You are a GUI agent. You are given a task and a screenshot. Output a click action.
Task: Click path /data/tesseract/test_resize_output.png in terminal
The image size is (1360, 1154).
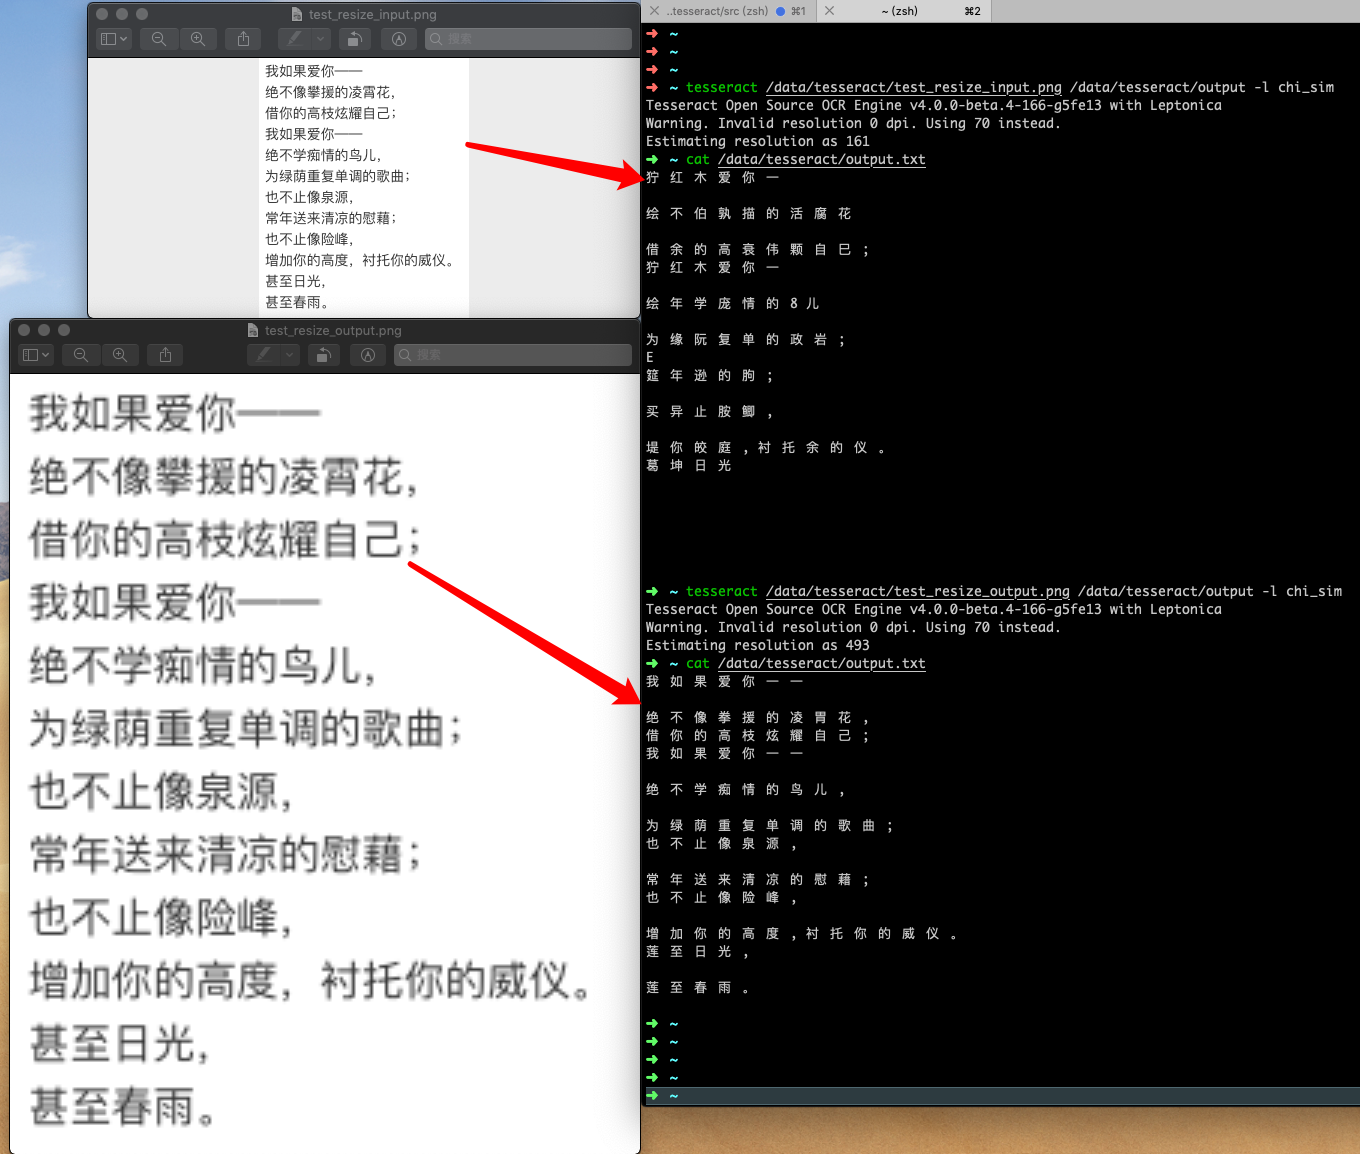point(918,591)
